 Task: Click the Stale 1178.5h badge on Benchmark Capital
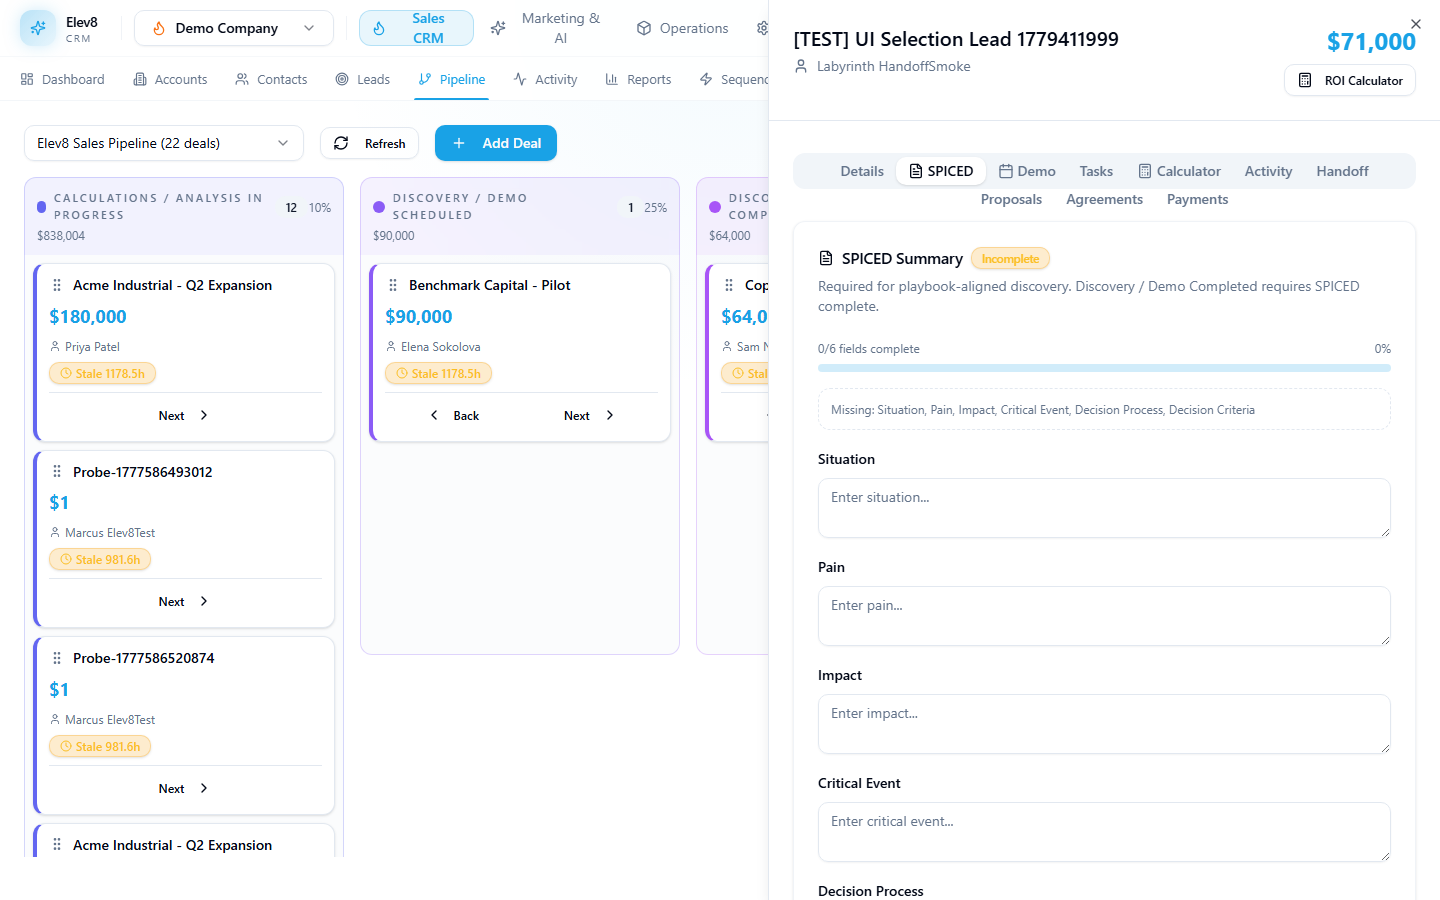(x=438, y=373)
